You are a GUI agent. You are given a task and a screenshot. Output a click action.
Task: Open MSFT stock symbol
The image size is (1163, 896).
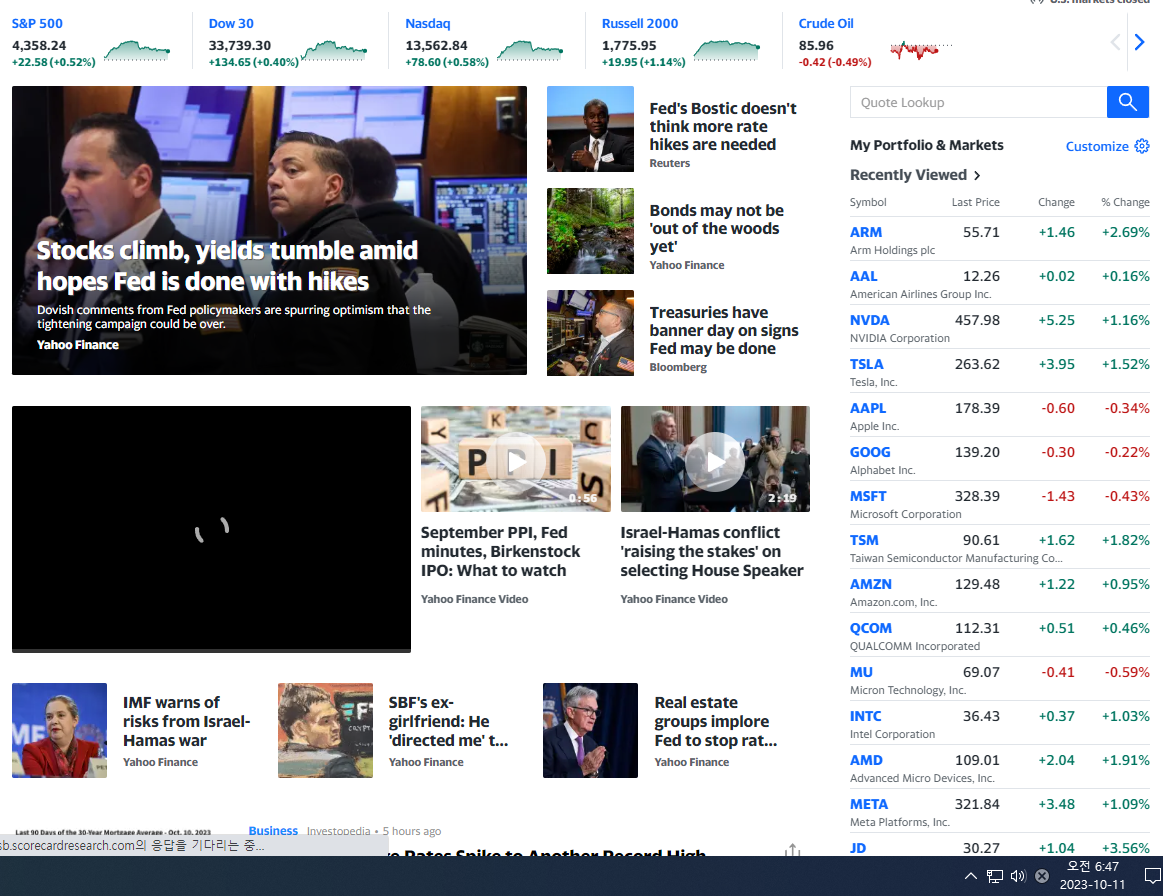pos(868,496)
